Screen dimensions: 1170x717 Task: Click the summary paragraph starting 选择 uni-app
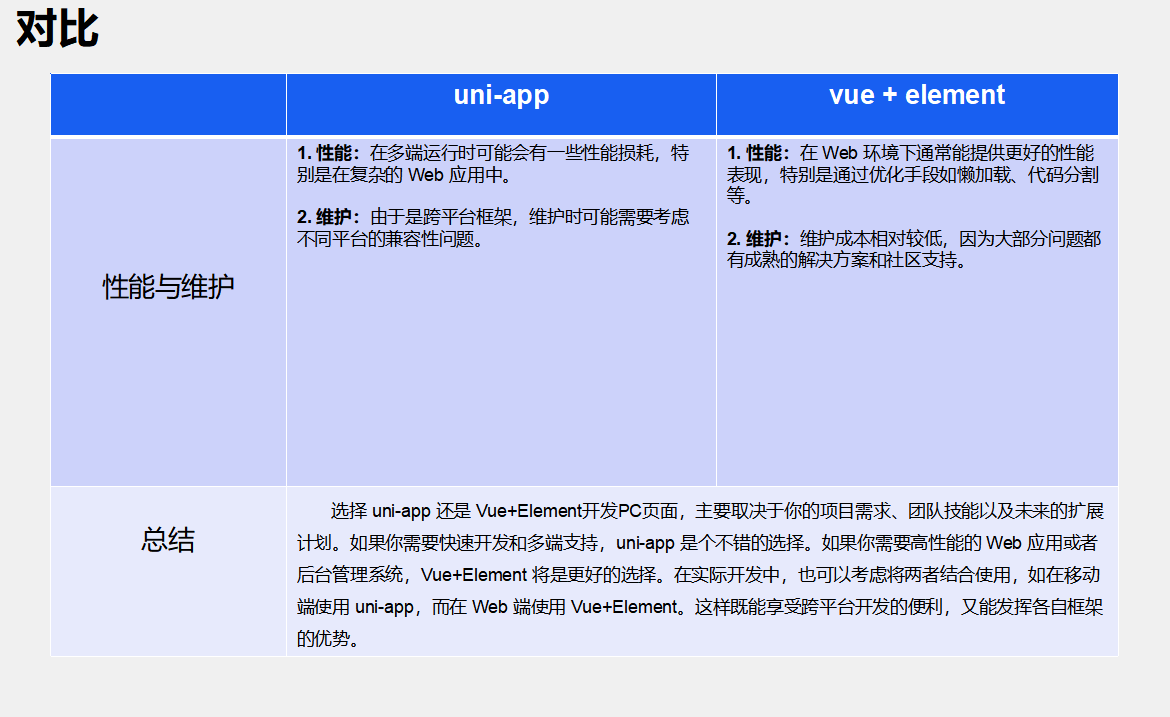tap(700, 574)
